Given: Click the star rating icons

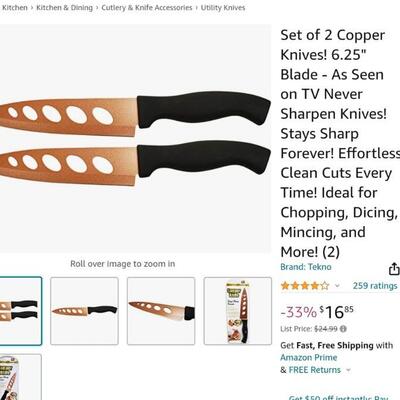Looking at the screenshot, I should [x=305, y=286].
